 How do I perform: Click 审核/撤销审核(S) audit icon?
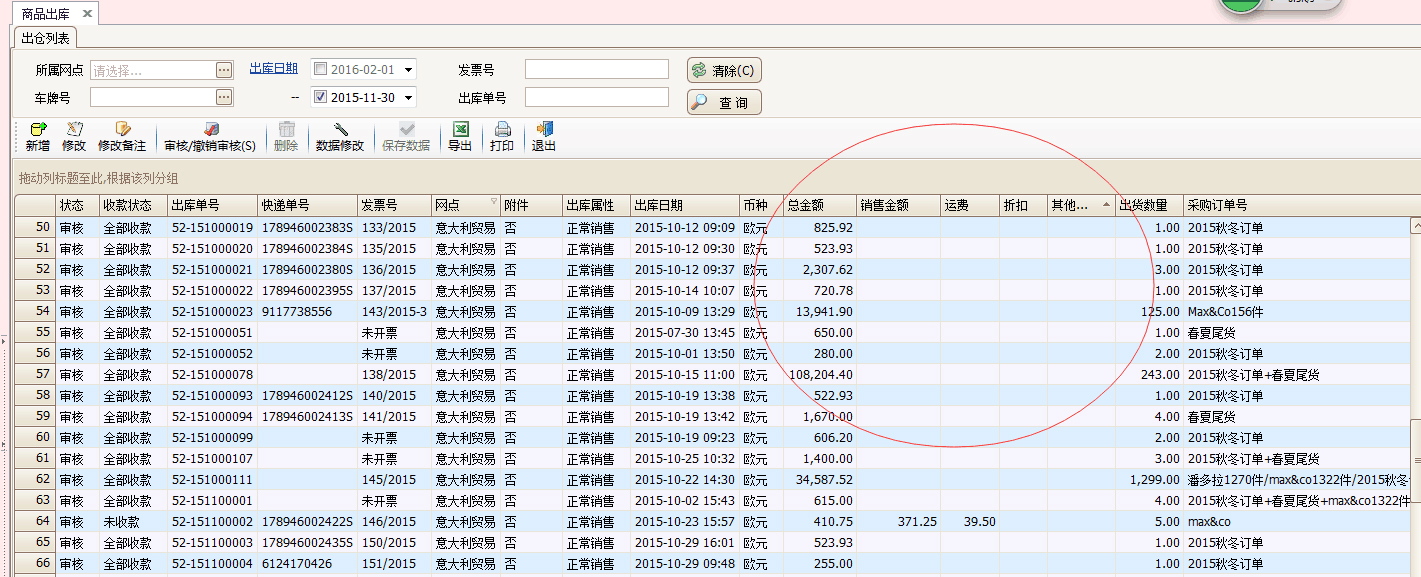click(210, 130)
